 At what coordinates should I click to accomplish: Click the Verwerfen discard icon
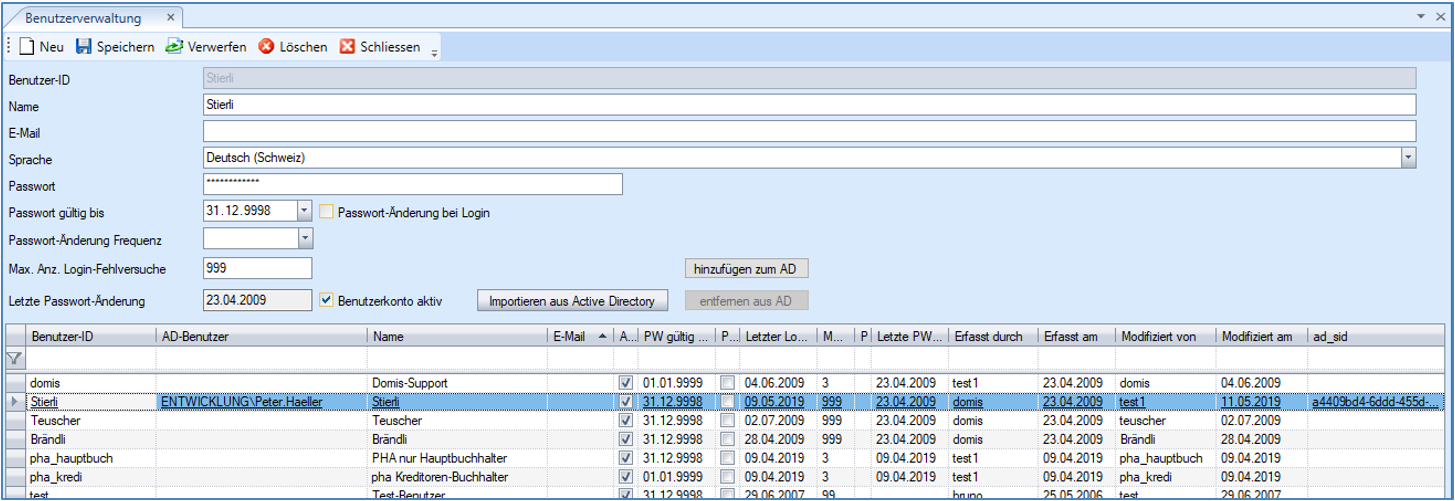(x=174, y=47)
